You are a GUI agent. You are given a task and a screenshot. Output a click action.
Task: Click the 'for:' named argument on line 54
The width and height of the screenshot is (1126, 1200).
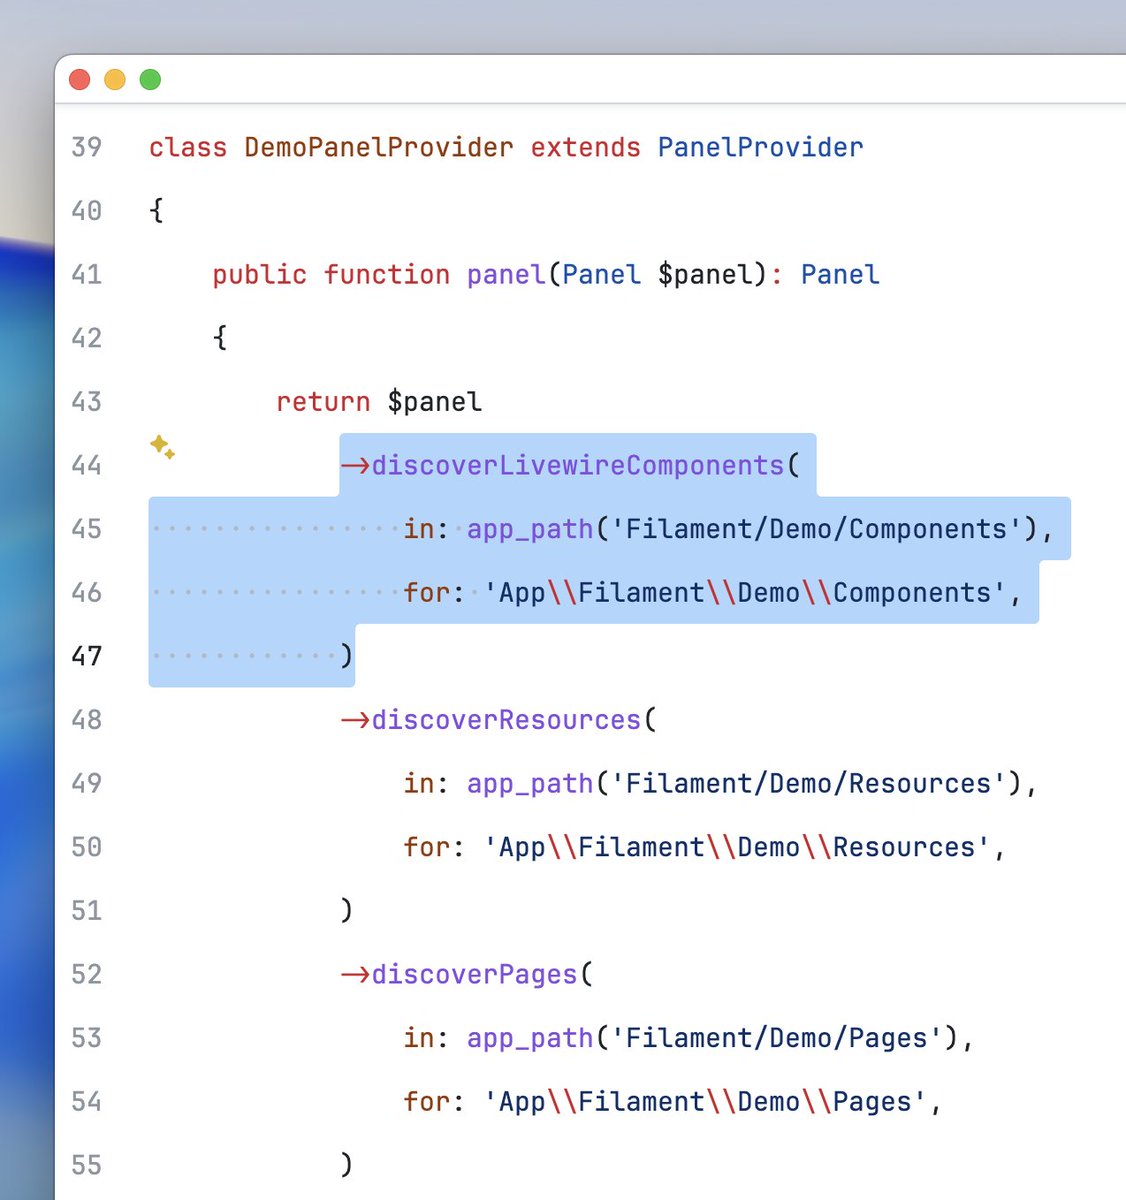click(435, 1102)
